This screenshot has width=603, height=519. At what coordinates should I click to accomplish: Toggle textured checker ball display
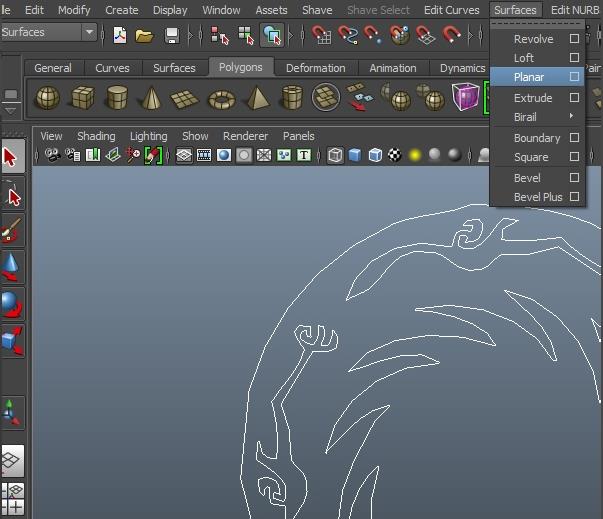pyautogui.click(x=395, y=155)
